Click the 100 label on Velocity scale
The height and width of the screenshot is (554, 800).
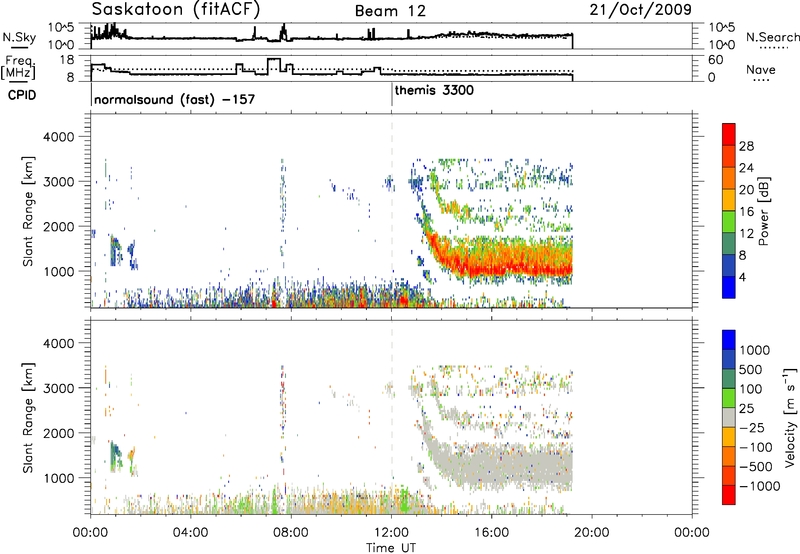(x=751, y=389)
